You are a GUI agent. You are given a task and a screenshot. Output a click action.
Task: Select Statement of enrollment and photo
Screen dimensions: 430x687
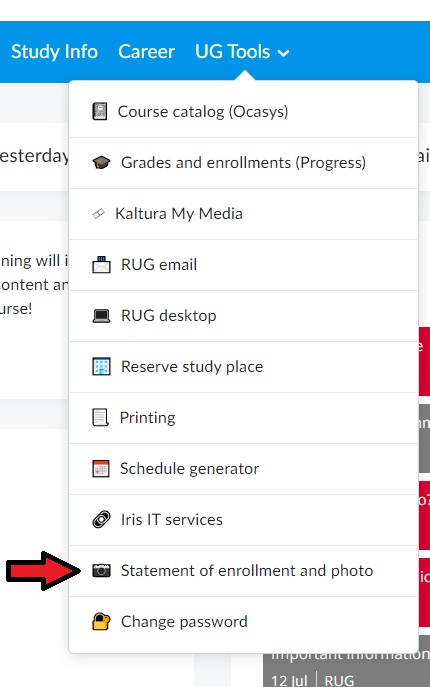point(243,571)
